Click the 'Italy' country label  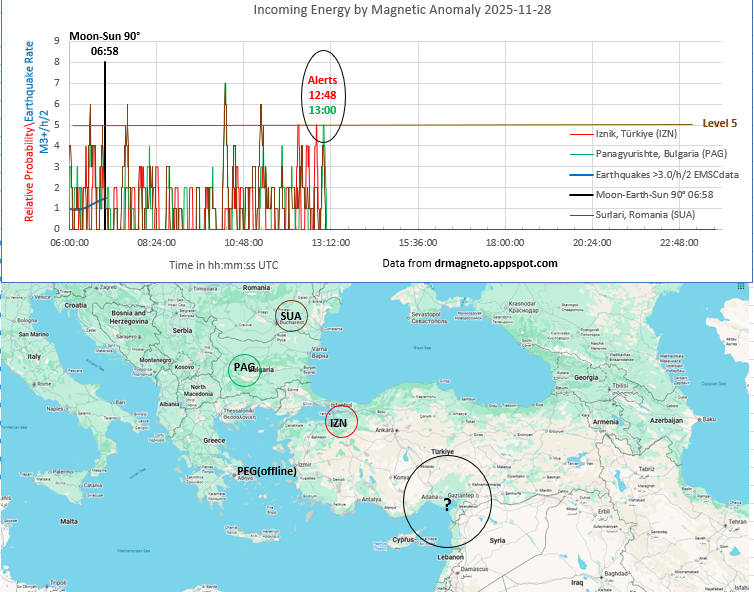click(34, 357)
